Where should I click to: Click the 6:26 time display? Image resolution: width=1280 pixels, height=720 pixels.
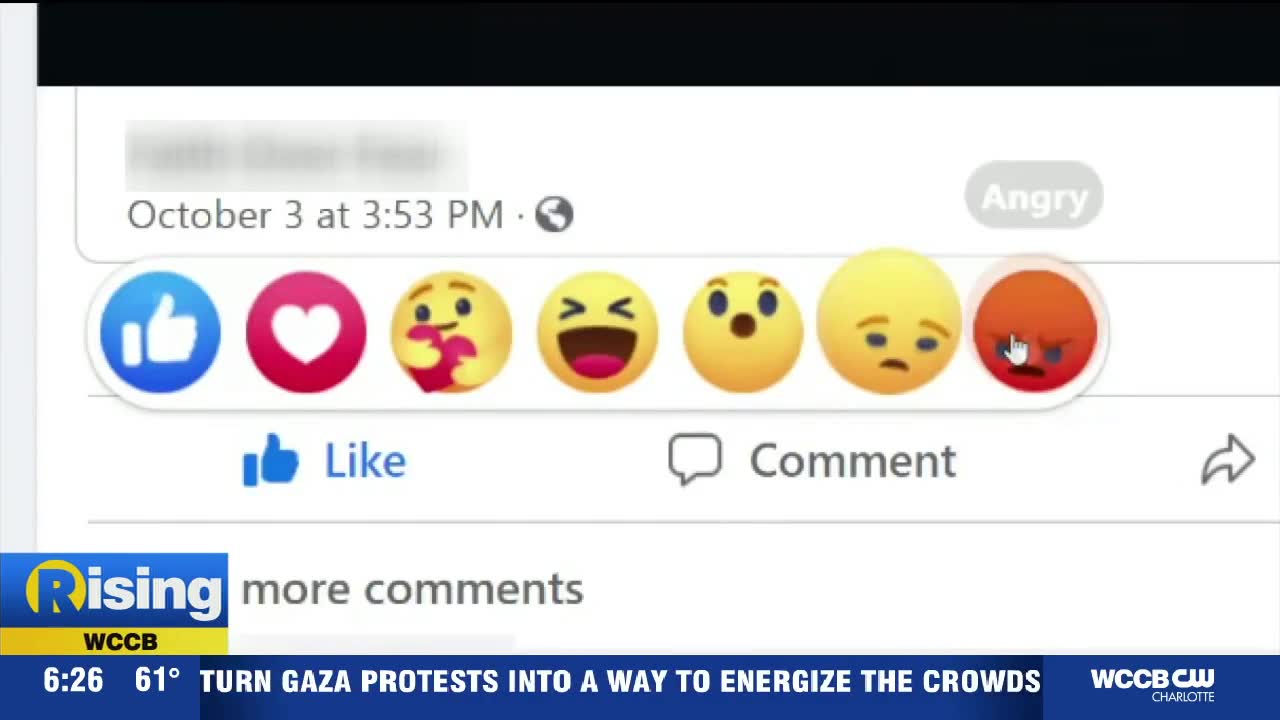tap(73, 681)
